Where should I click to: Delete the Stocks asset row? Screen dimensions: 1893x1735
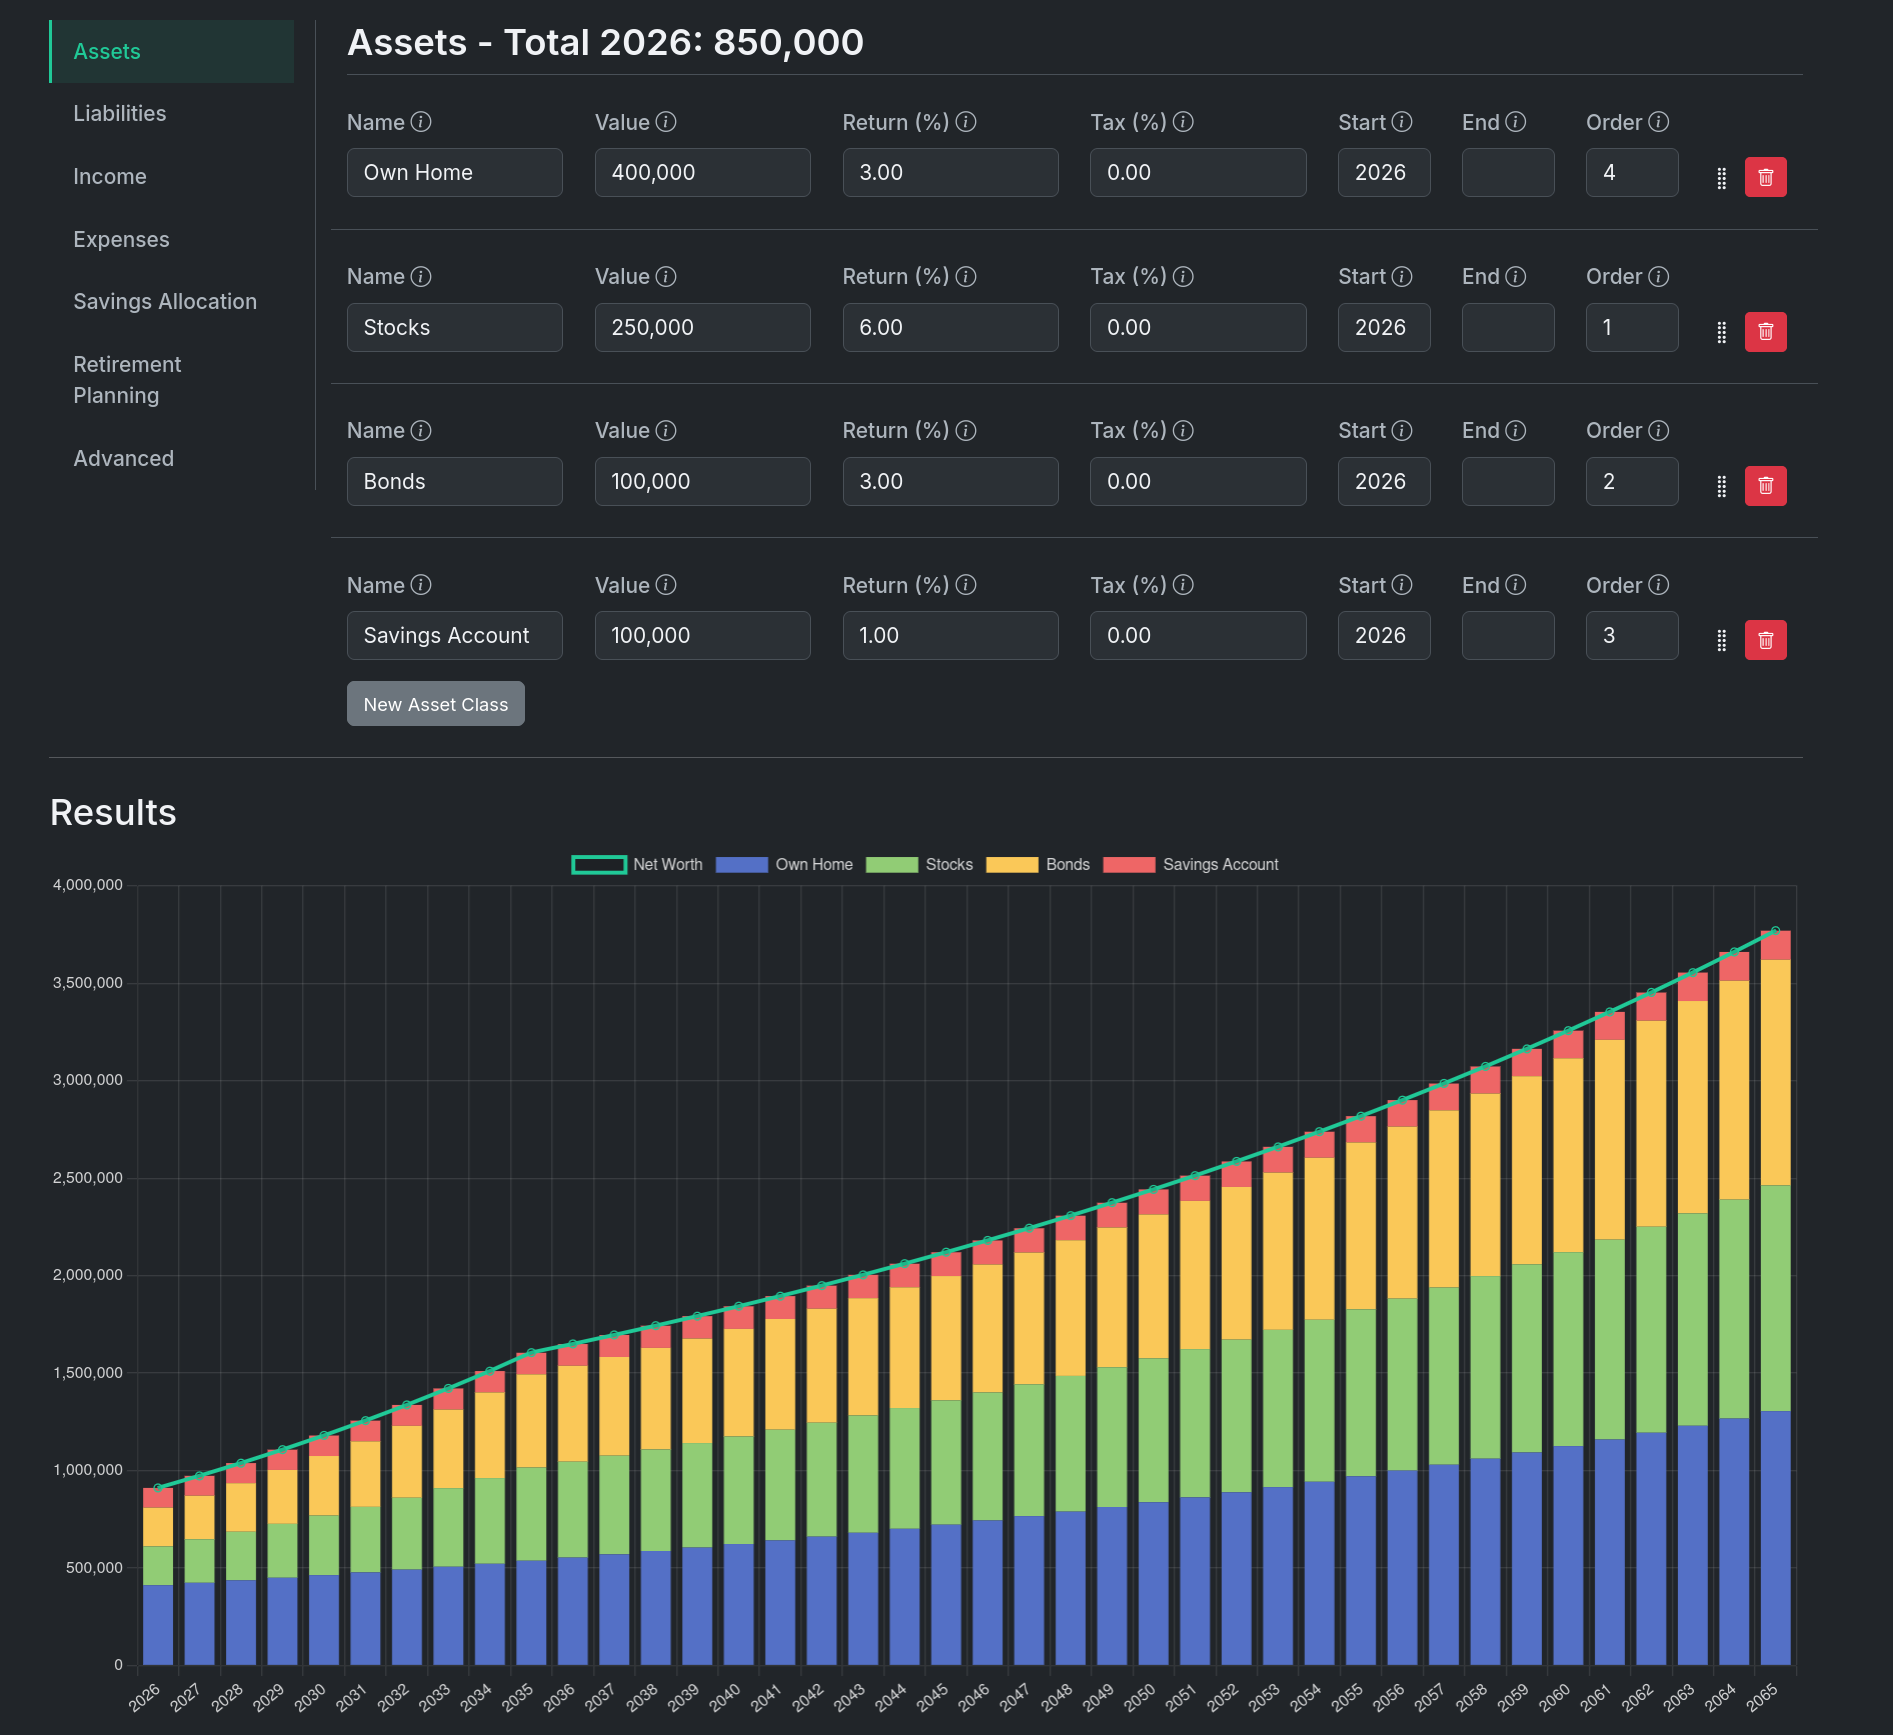click(1765, 331)
